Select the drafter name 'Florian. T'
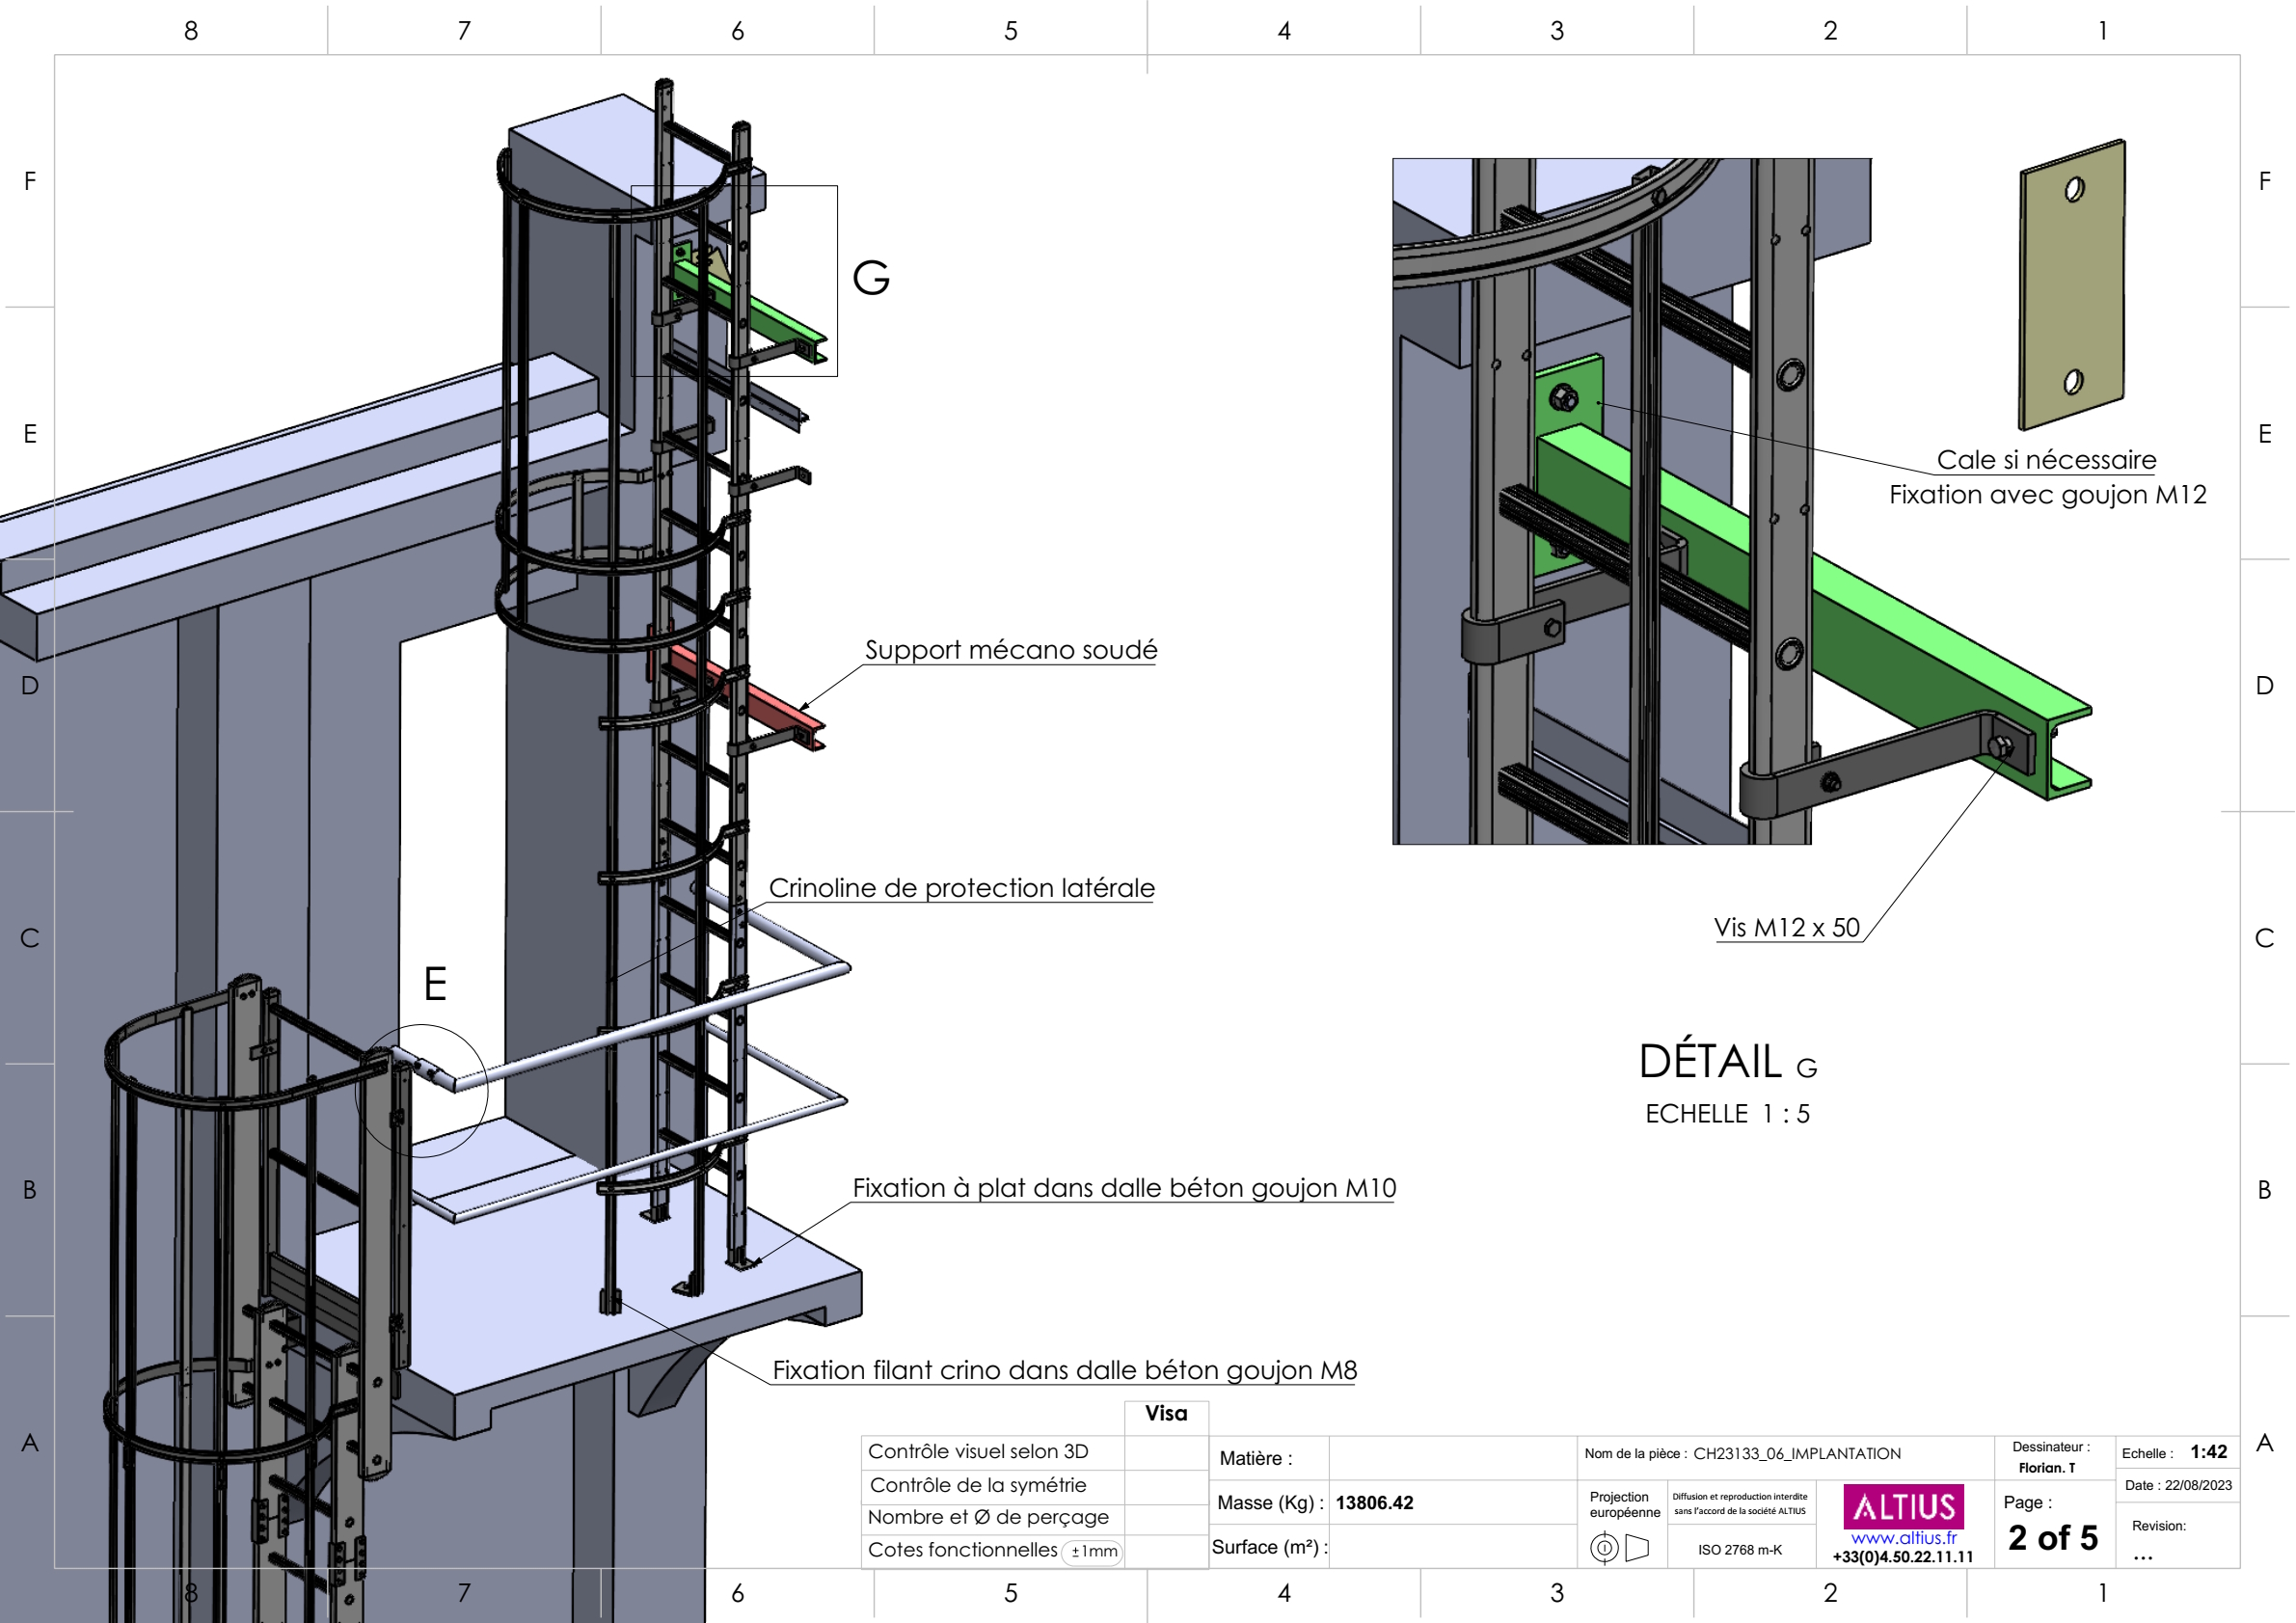This screenshot has height=1623, width=2296. click(x=2046, y=1468)
